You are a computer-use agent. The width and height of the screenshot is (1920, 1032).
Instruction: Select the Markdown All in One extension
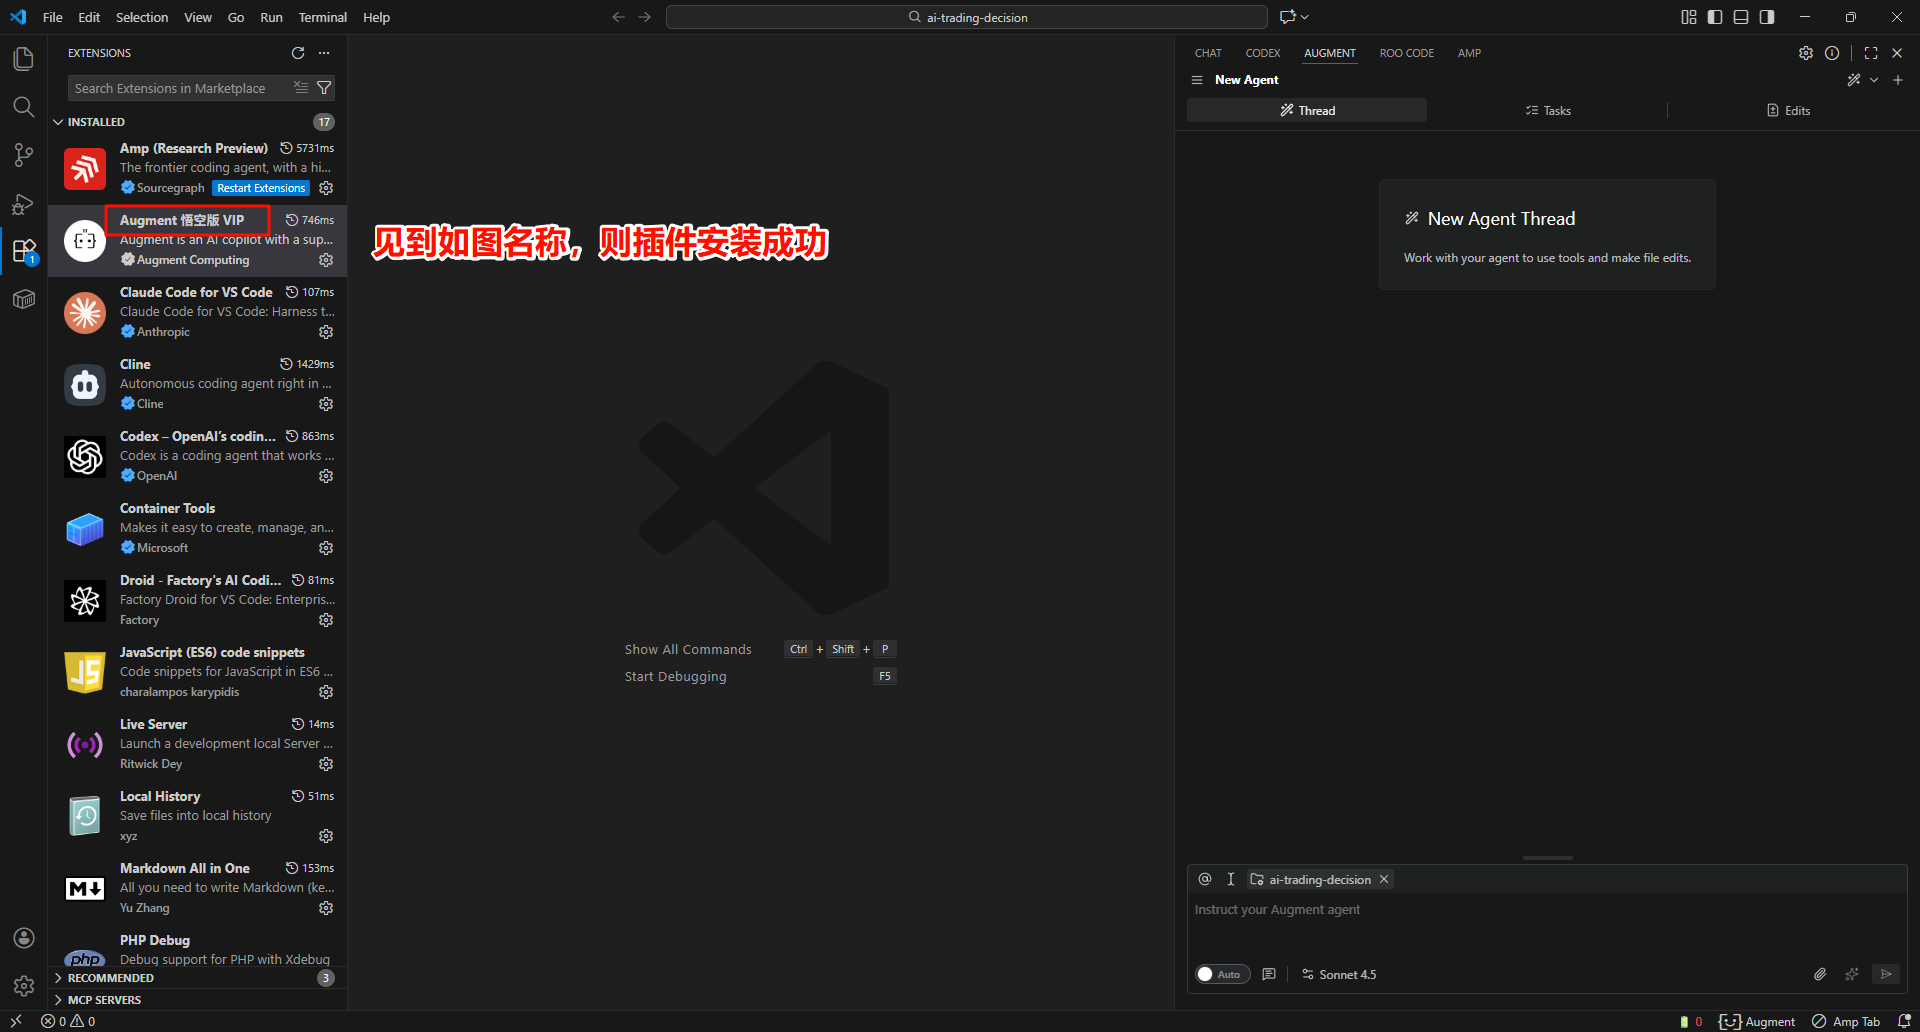197,888
